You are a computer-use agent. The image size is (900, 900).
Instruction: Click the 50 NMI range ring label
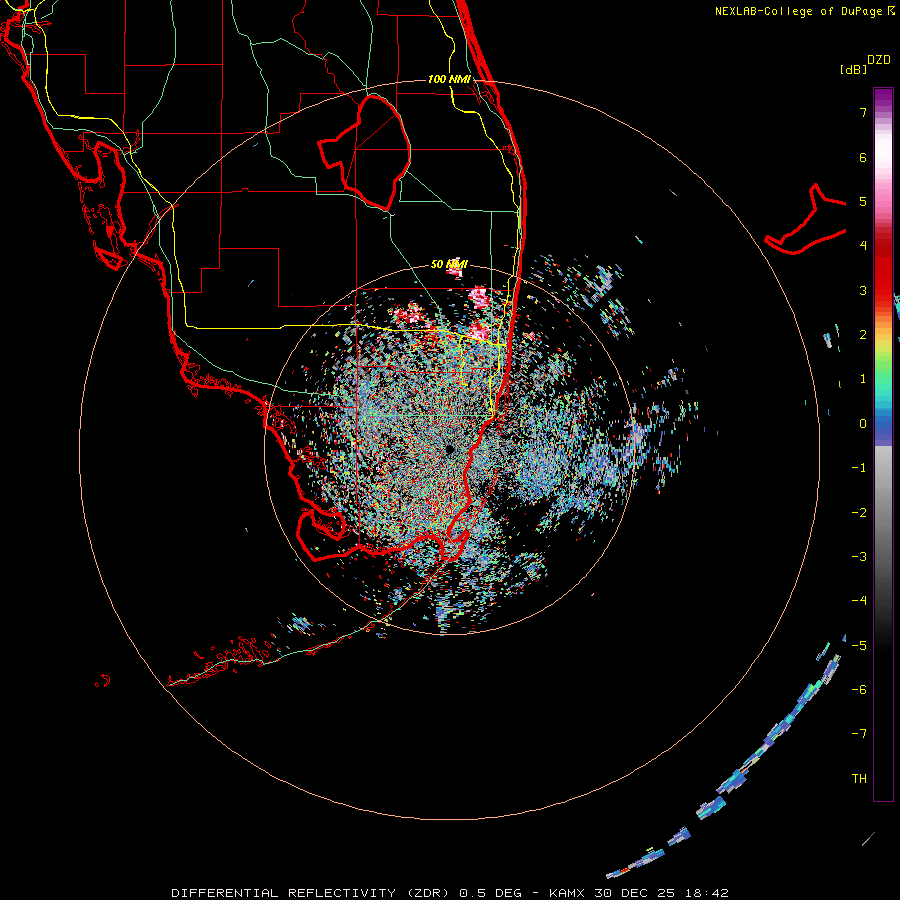pos(449,264)
